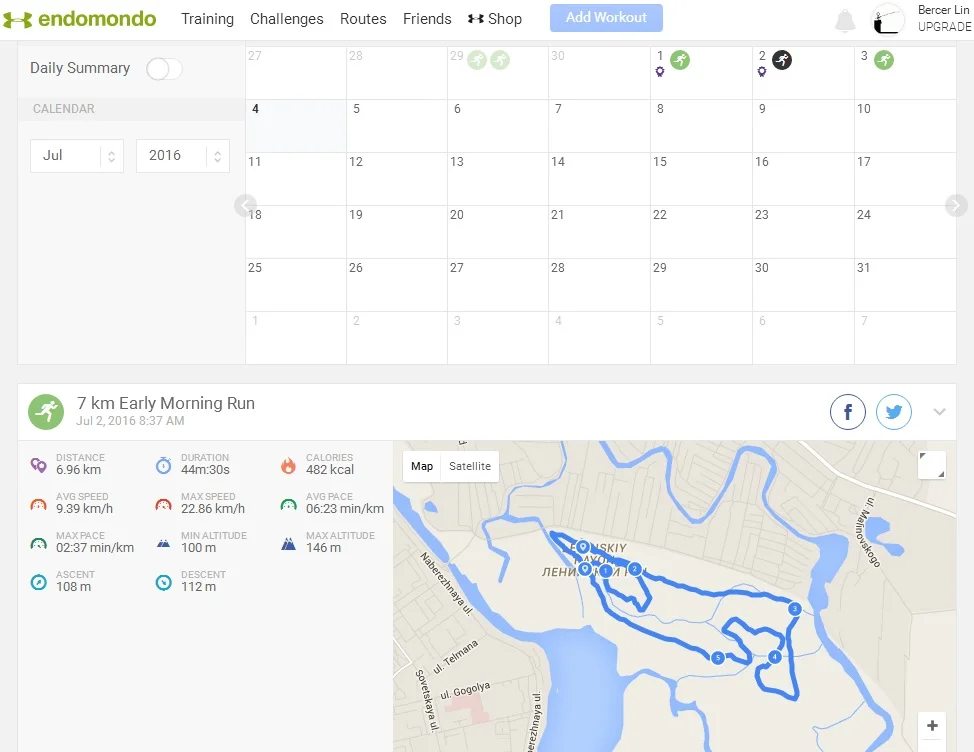Share workout on Twitter
The height and width of the screenshot is (752, 974).
(x=894, y=411)
